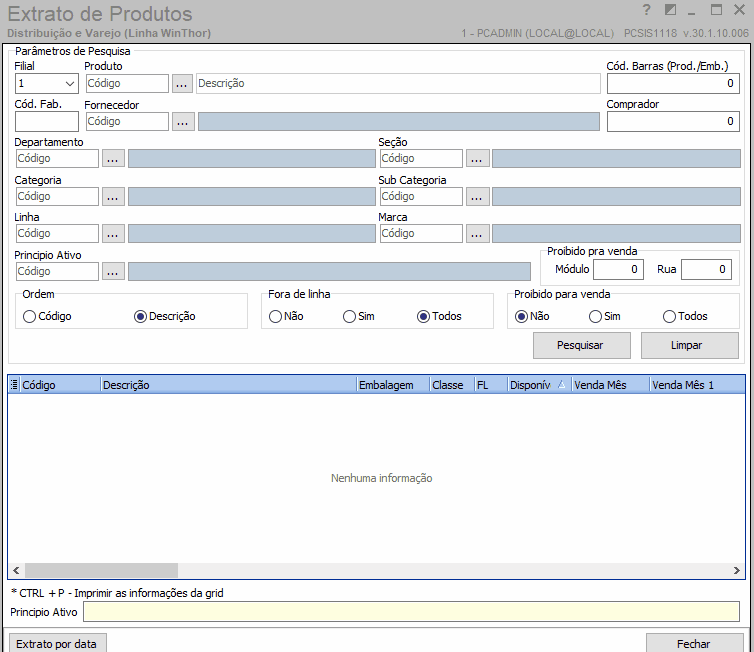Open the help question mark icon

[x=646, y=10]
